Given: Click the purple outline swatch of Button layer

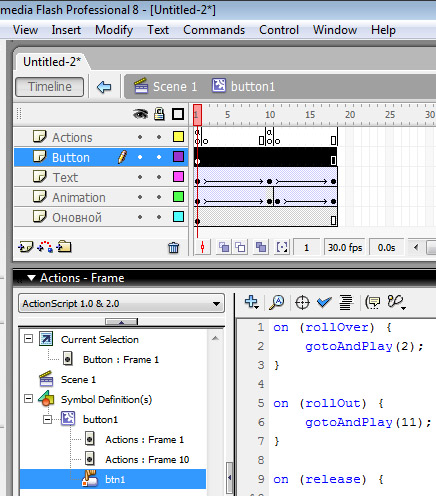Looking at the screenshot, I should point(178,157).
